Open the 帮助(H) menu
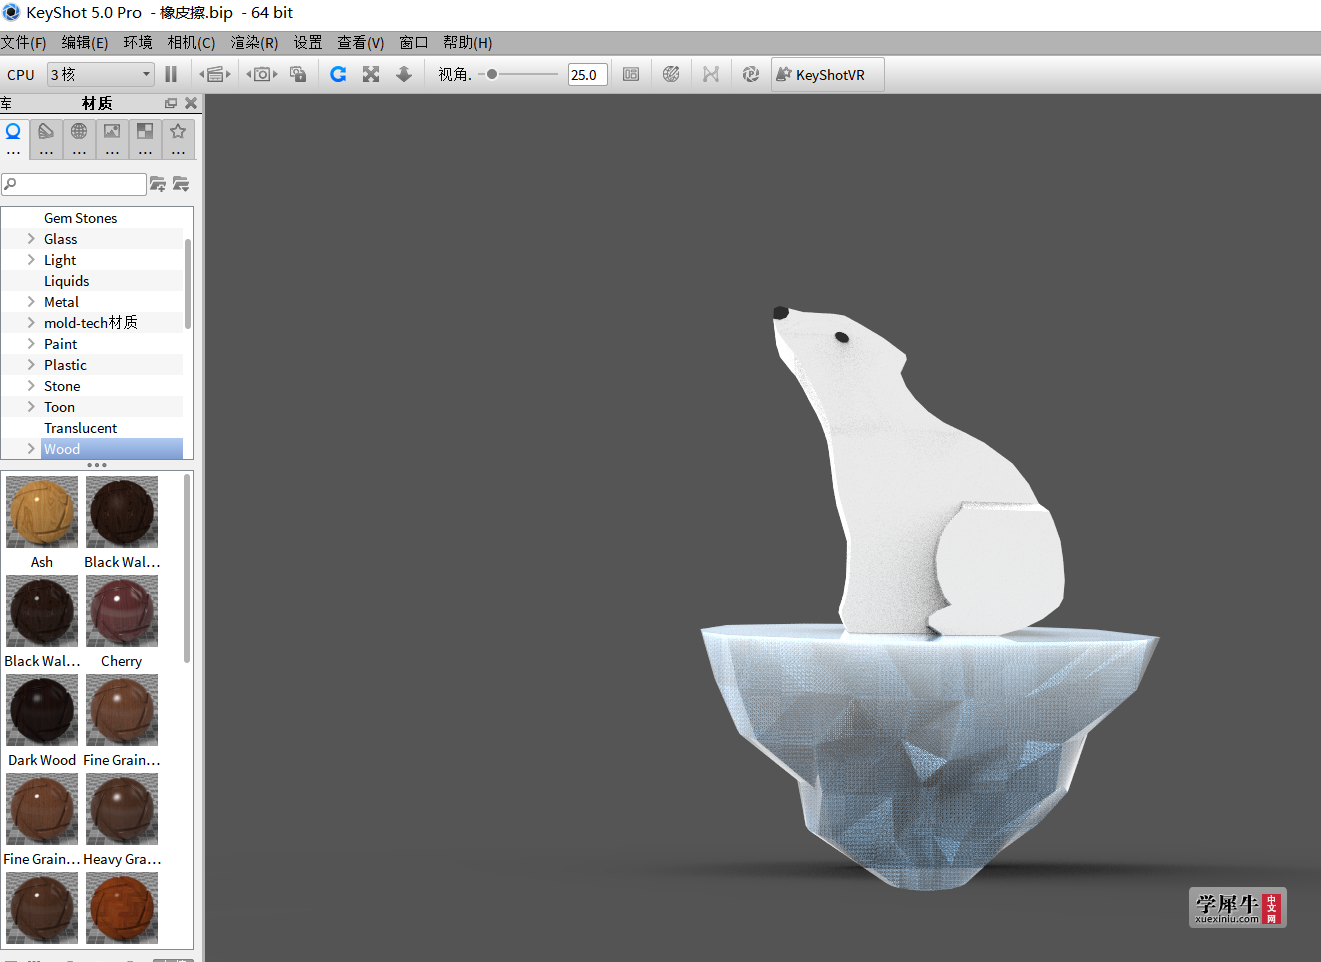 [x=467, y=42]
